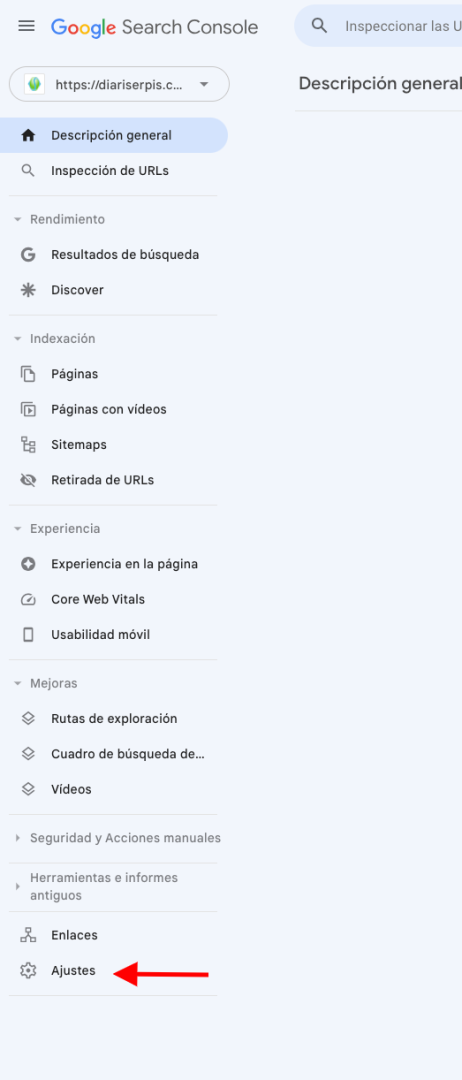Click the Ajustes gear icon
The width and height of the screenshot is (462, 1080).
[x=28, y=971]
